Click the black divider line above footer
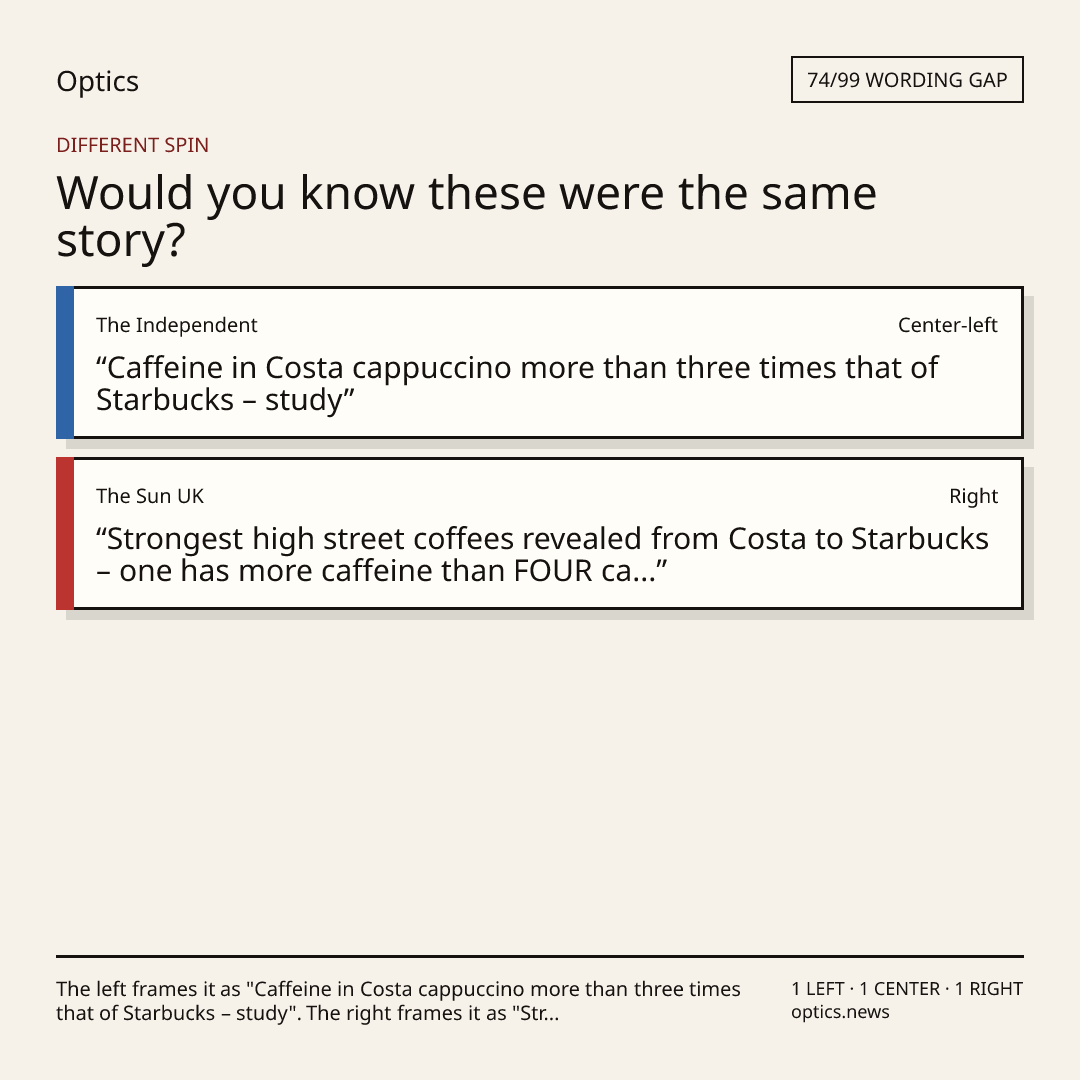Image resolution: width=1080 pixels, height=1080 pixels. (540, 956)
